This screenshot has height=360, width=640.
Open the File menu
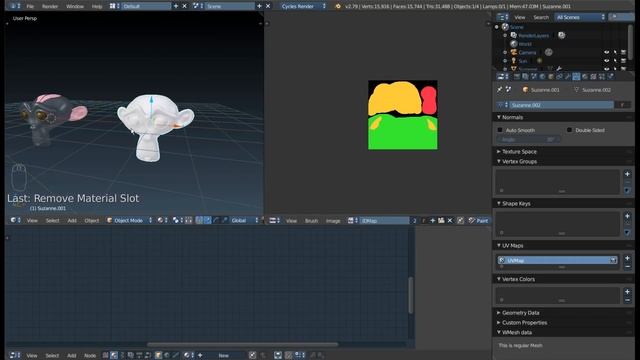click(30, 6)
